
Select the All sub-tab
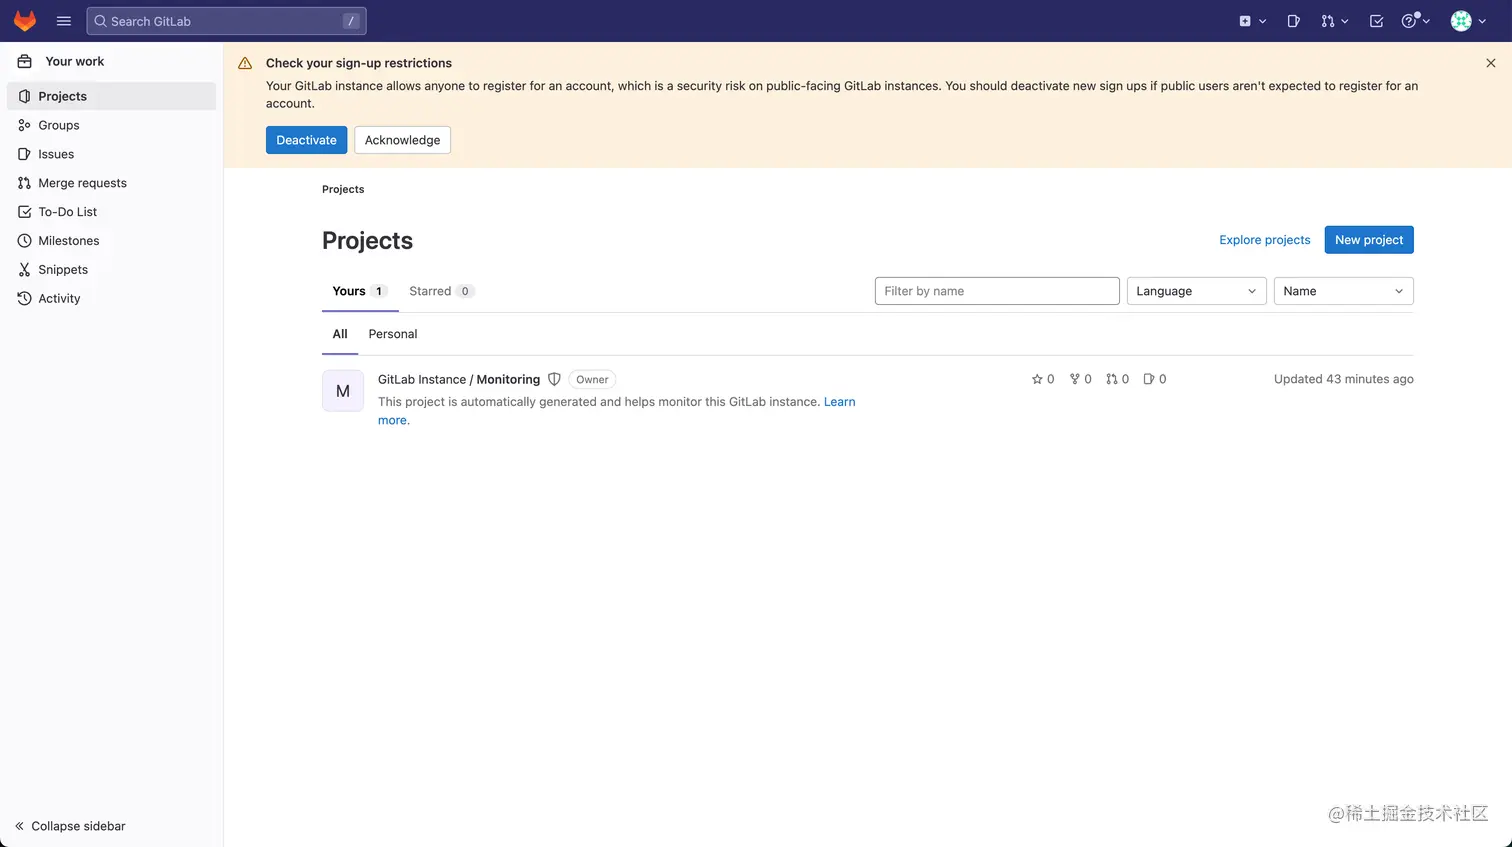point(340,334)
